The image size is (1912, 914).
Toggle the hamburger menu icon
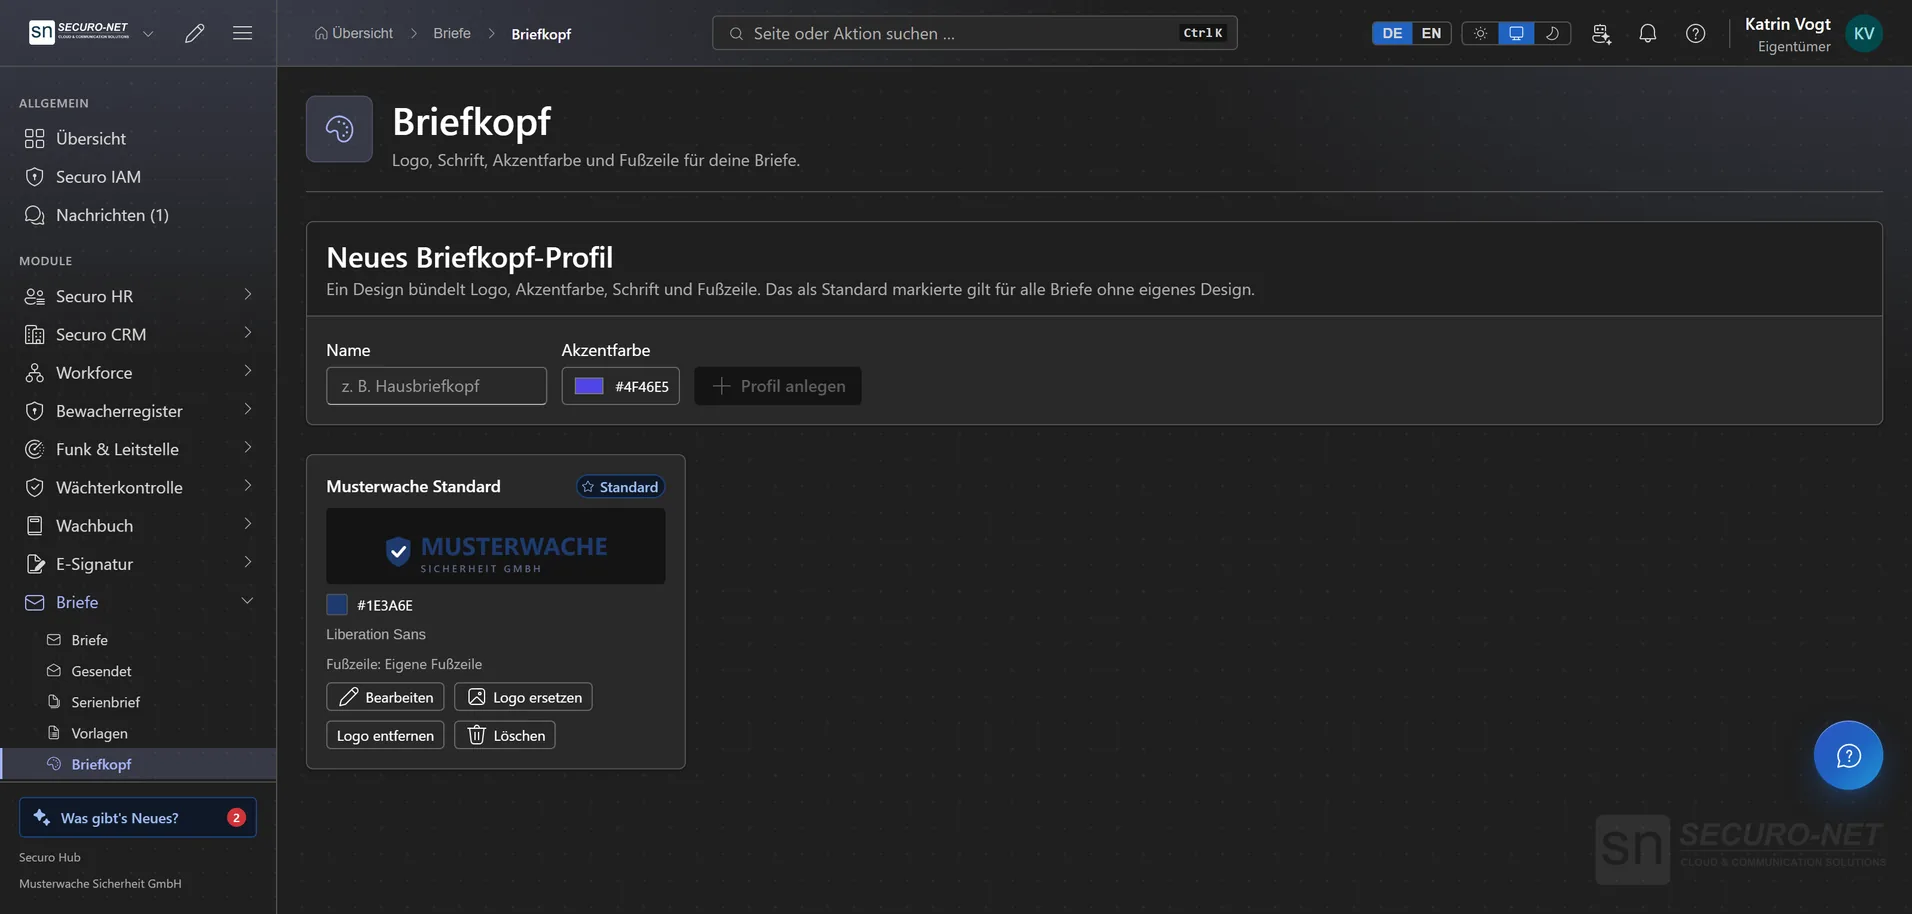pyautogui.click(x=242, y=33)
